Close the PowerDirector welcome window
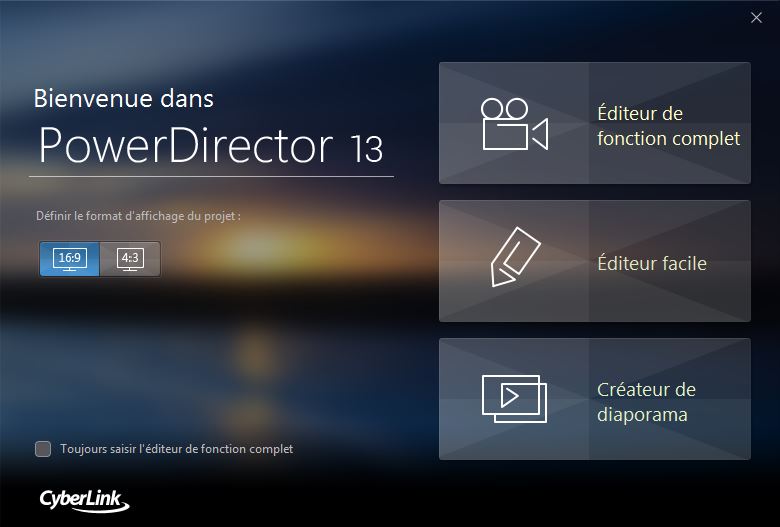Viewport: 780px width, 527px height. 756,18
